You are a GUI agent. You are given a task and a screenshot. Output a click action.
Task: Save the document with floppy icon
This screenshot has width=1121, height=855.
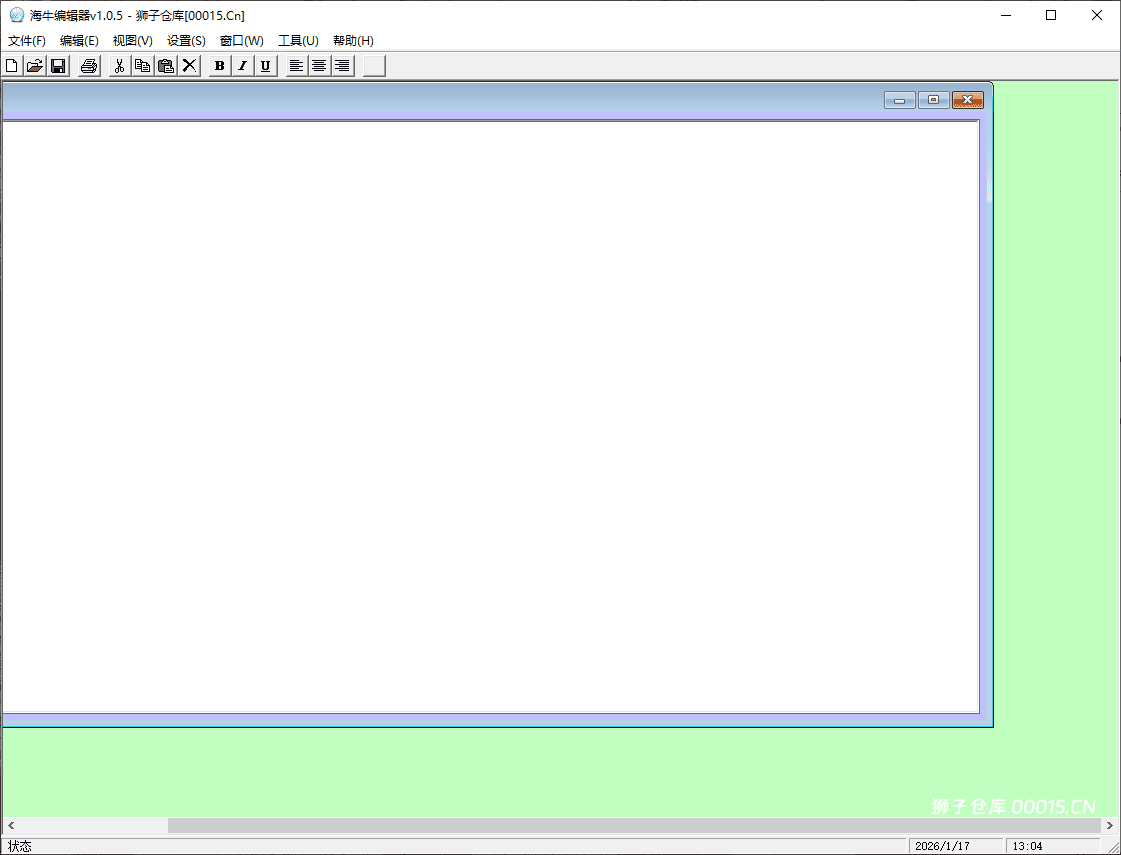coord(58,66)
